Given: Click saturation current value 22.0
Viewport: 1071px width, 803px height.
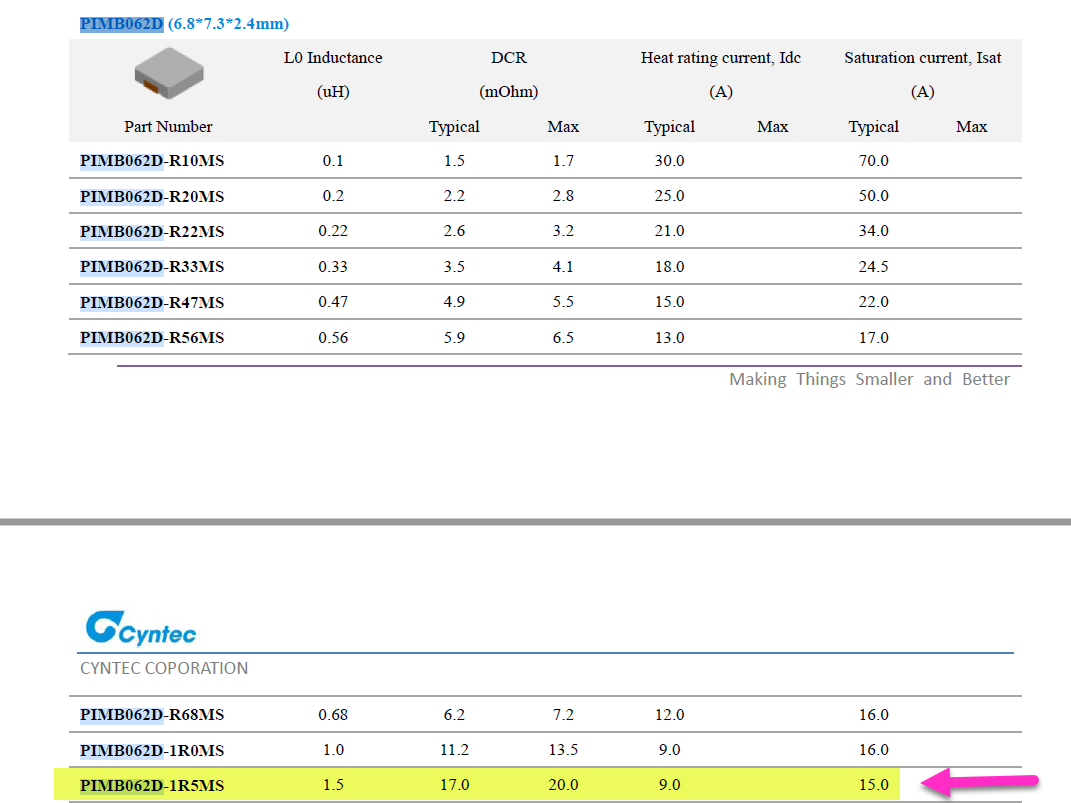Looking at the screenshot, I should (874, 302).
